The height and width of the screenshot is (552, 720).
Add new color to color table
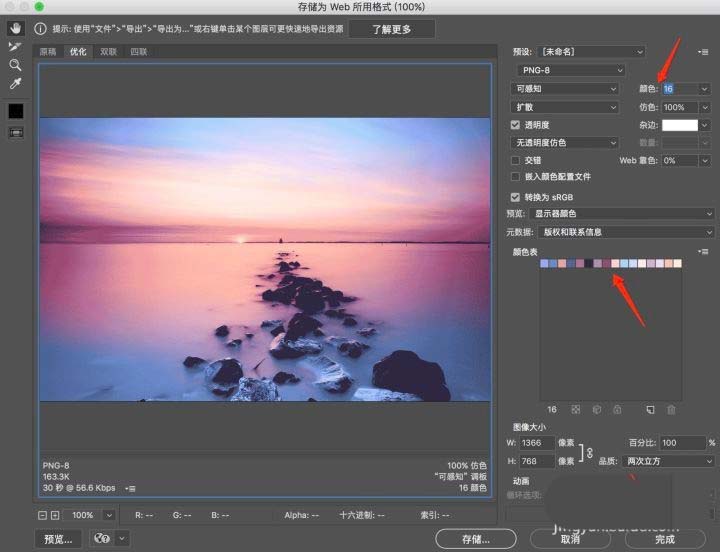coord(650,409)
